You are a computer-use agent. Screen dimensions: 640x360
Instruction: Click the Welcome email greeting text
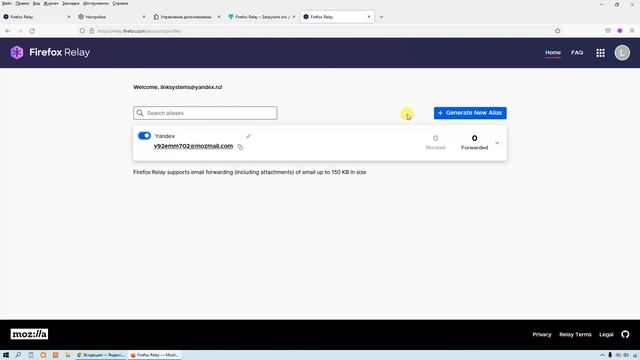coord(178,87)
